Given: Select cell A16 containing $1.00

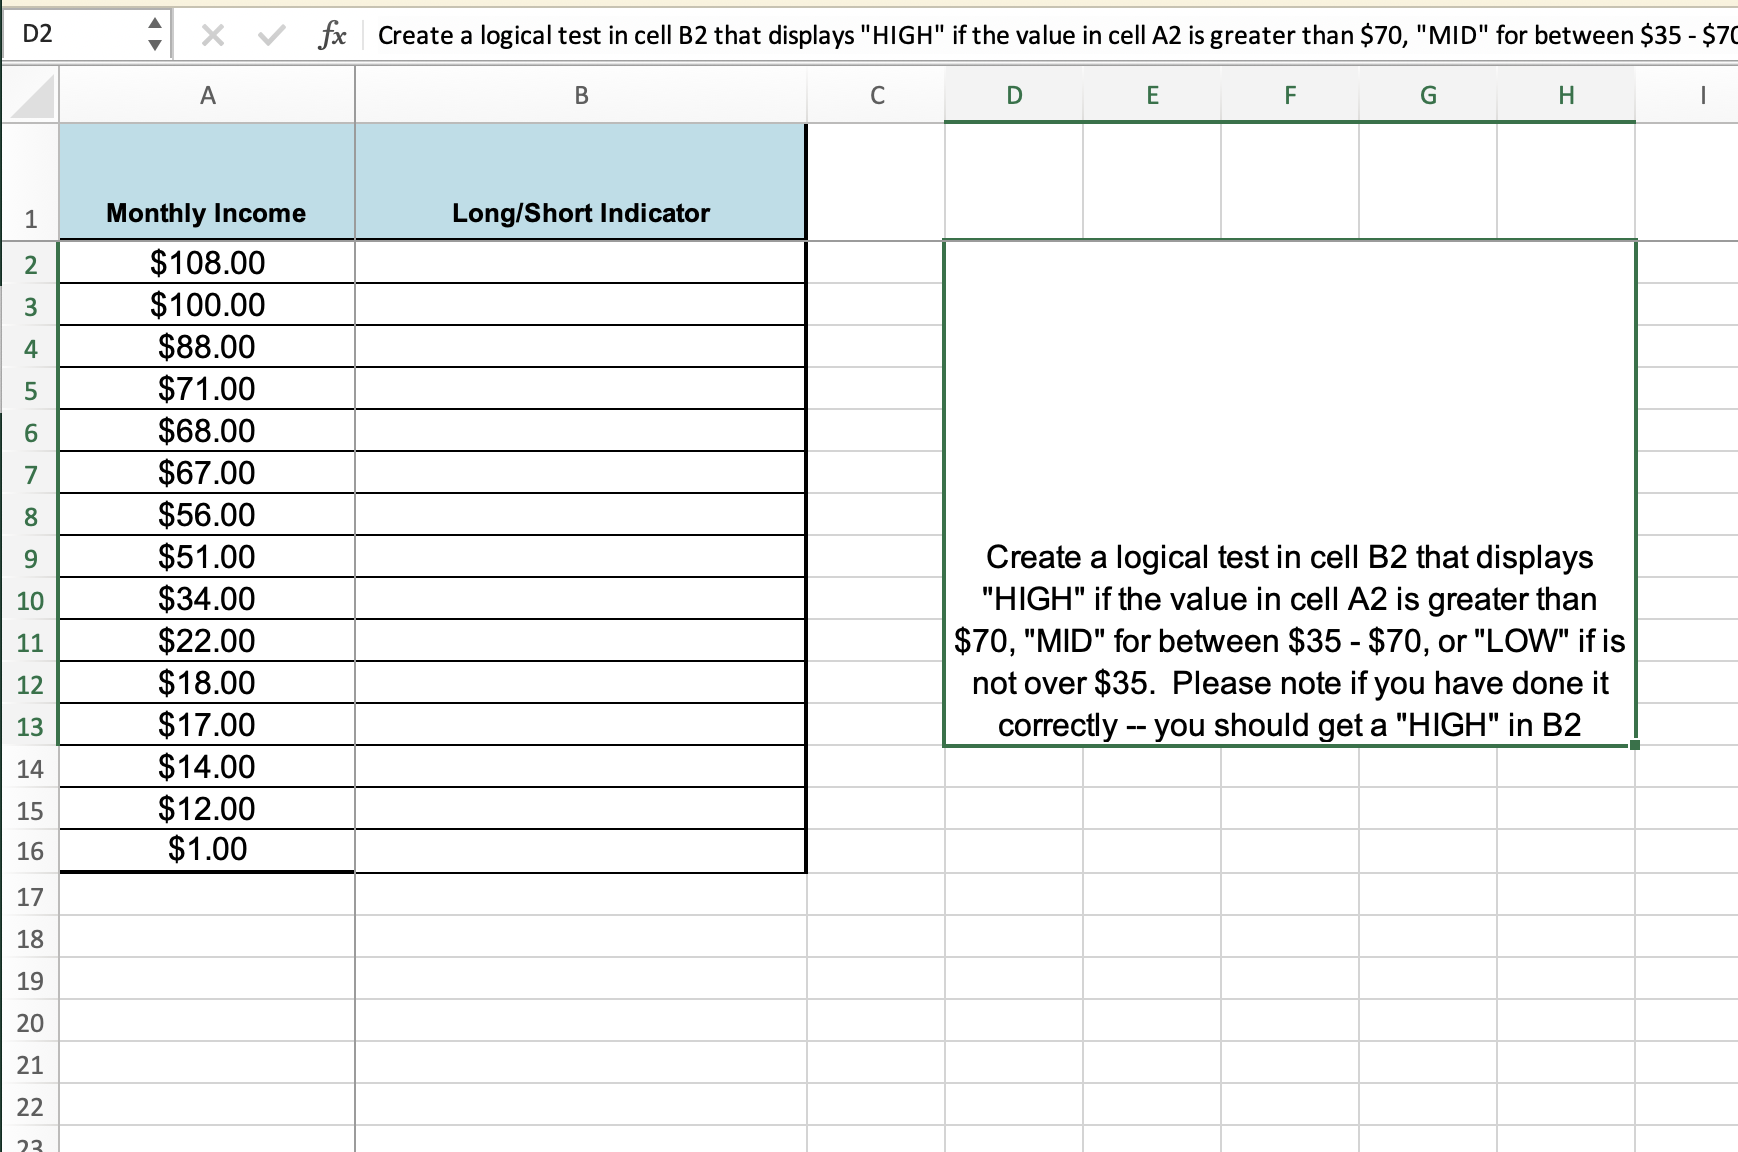Looking at the screenshot, I should point(206,849).
